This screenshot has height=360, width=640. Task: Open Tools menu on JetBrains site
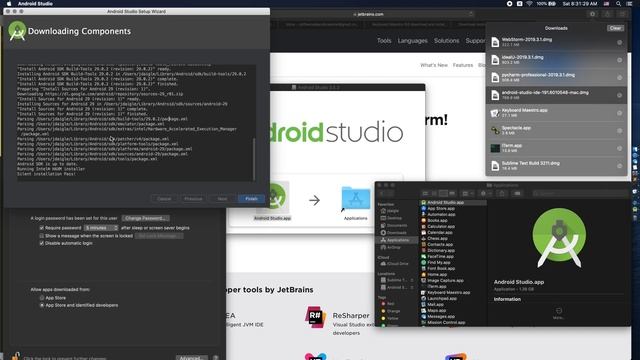(384, 41)
